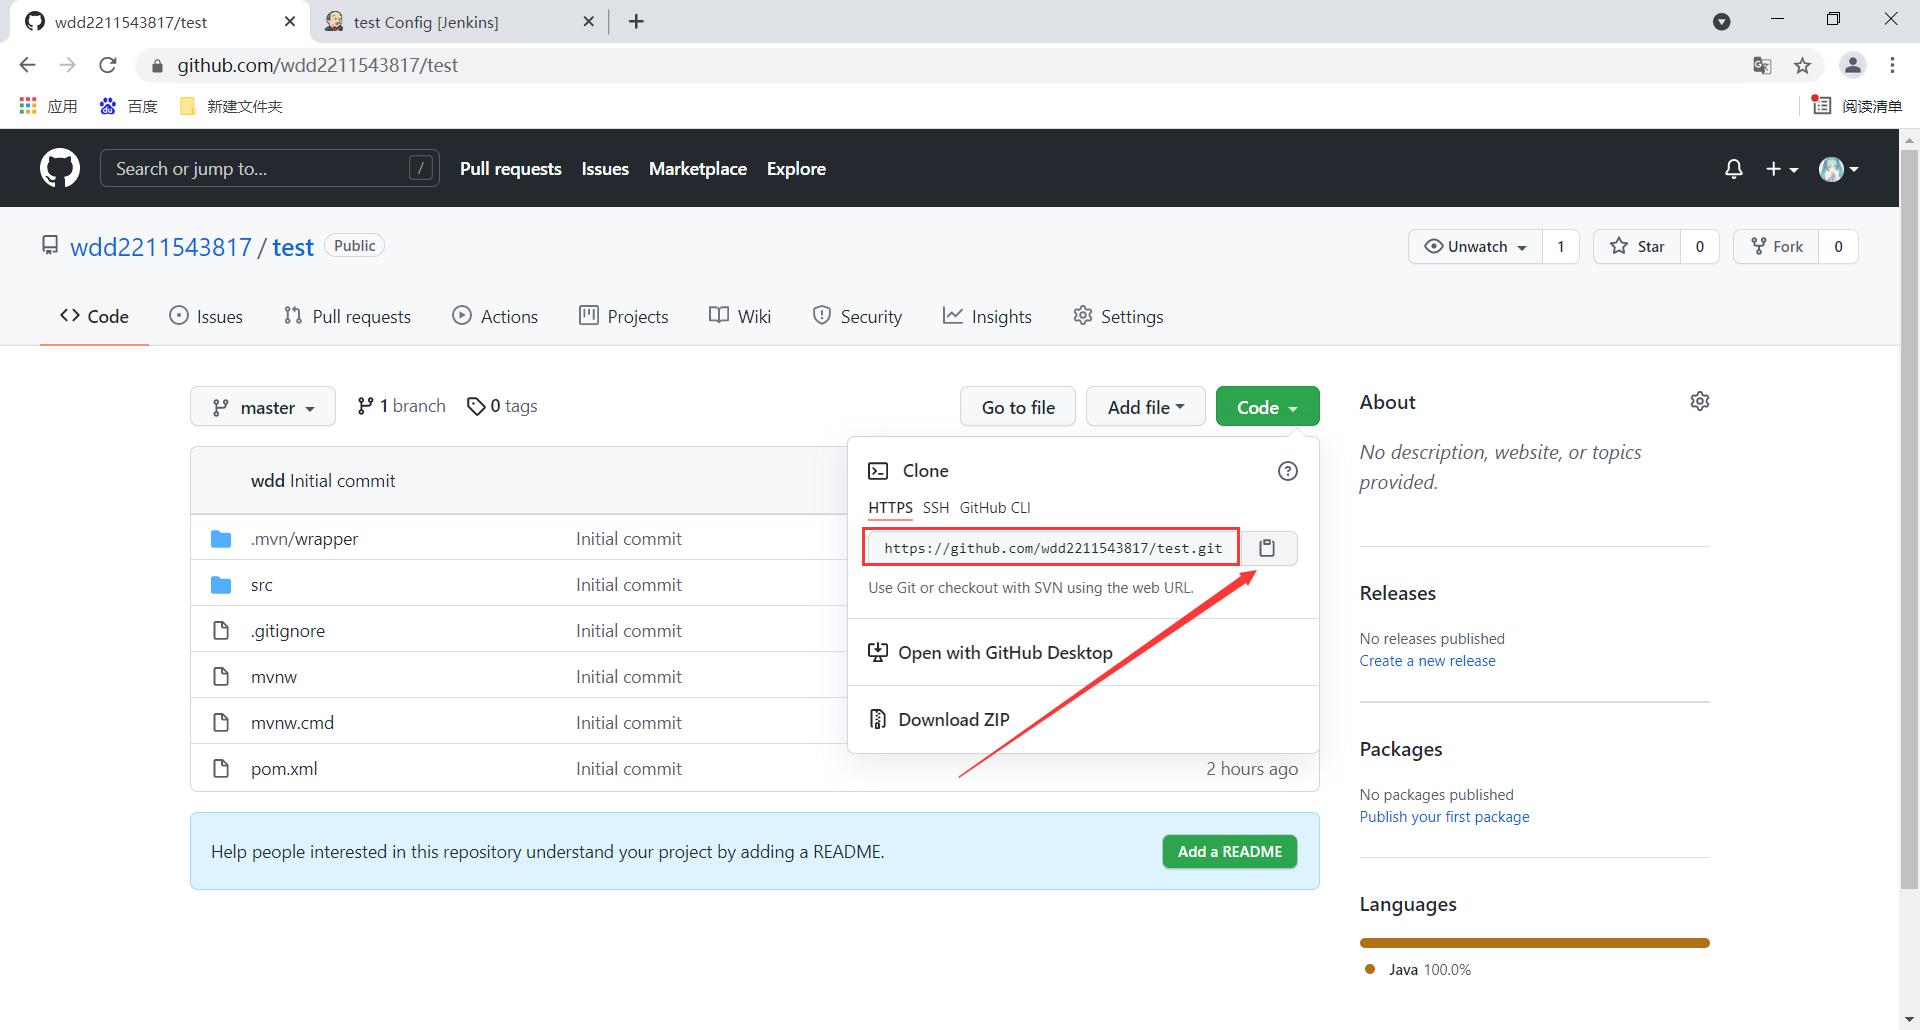1920x1030 pixels.
Task: Open the Security tab
Action: tap(857, 316)
